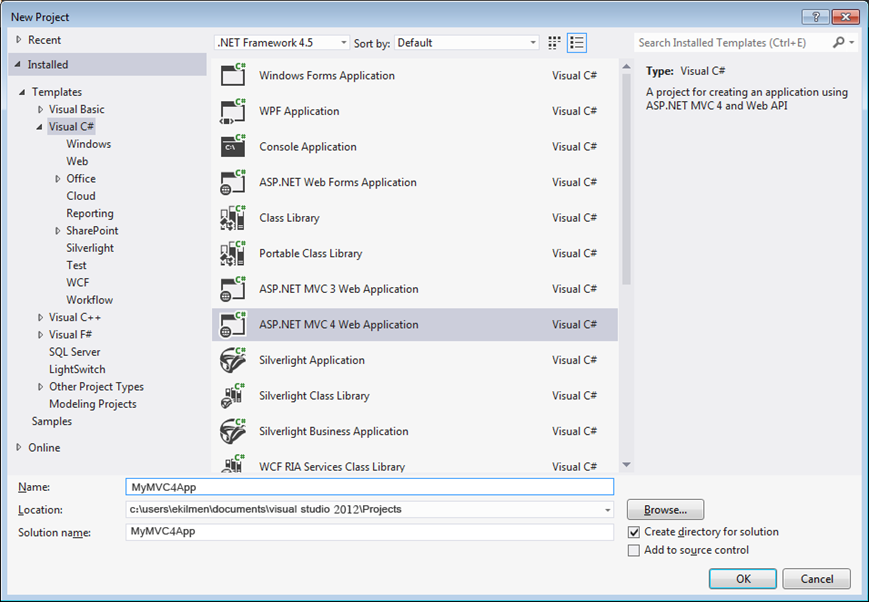Collapse the Visual C# node
The image size is (869, 602).
(x=39, y=127)
